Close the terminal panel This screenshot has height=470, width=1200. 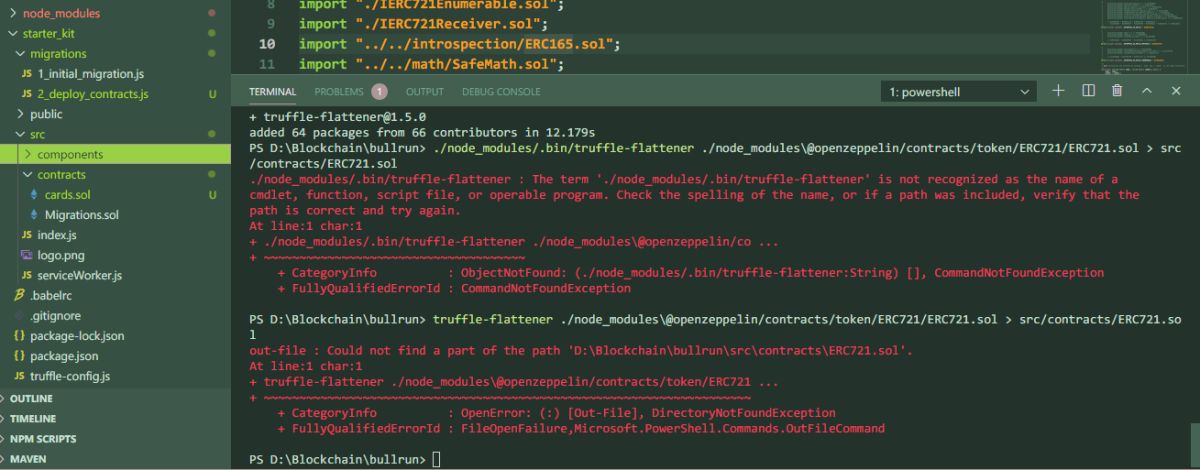tap(1175, 91)
